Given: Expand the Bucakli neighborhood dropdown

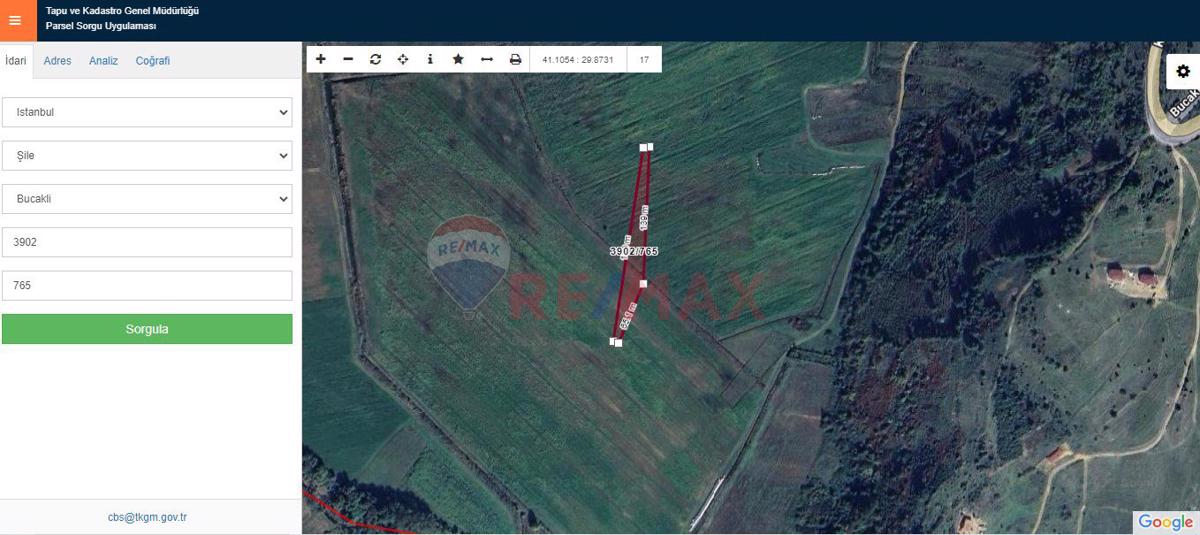Looking at the screenshot, I should tap(147, 199).
